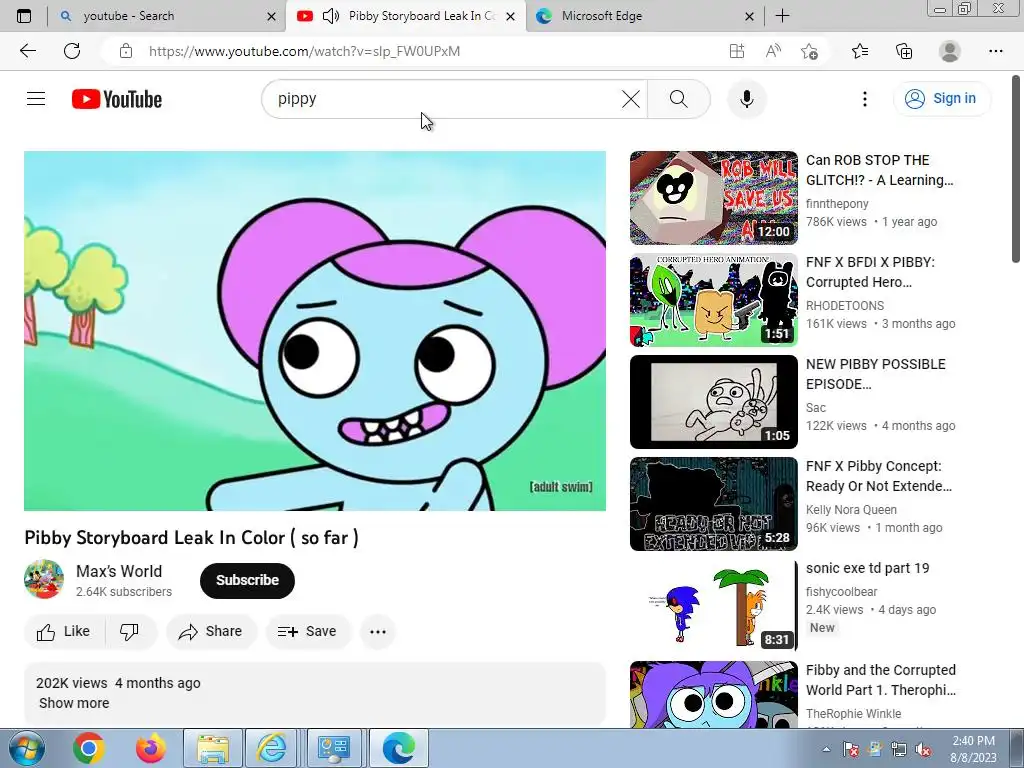Open more actions ellipsis below video

click(x=377, y=632)
